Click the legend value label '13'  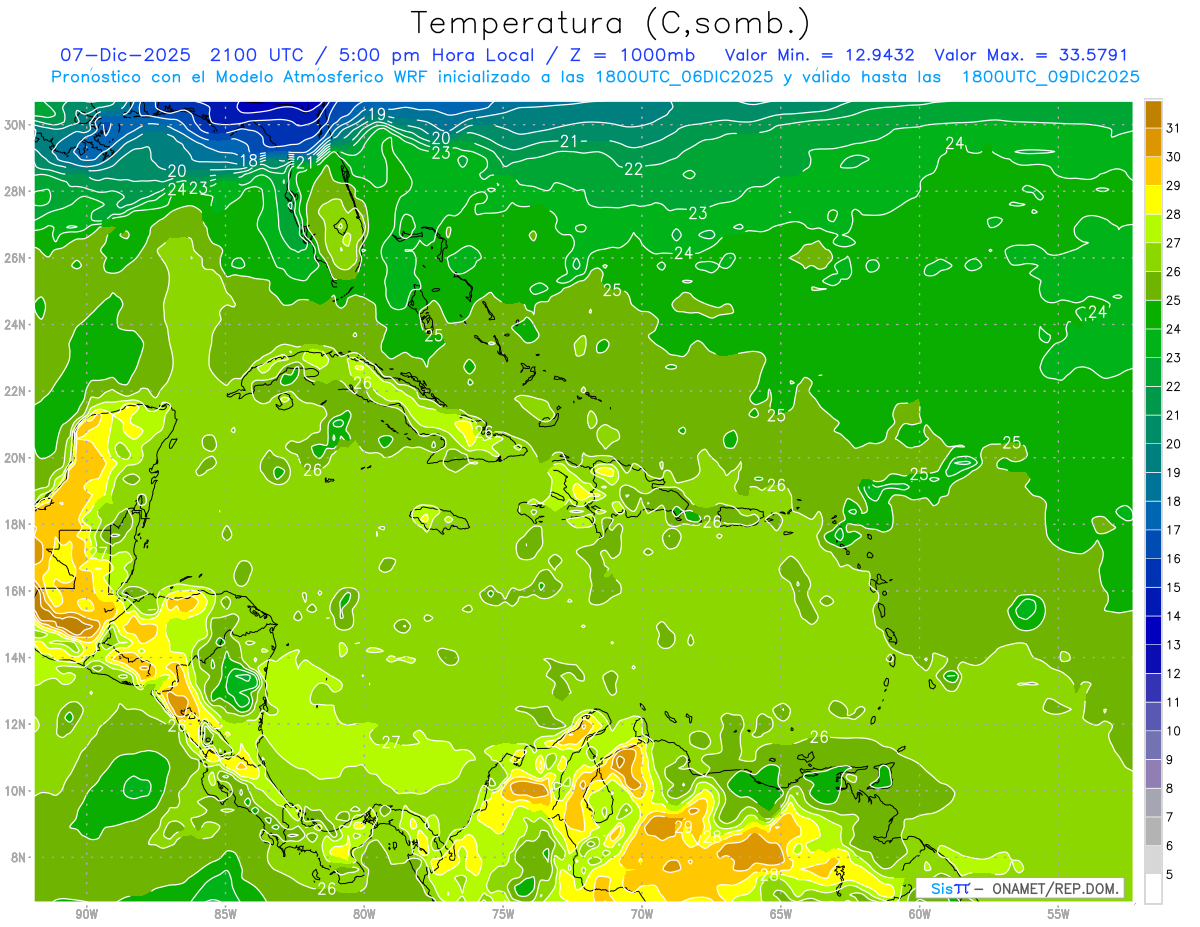point(1173,645)
